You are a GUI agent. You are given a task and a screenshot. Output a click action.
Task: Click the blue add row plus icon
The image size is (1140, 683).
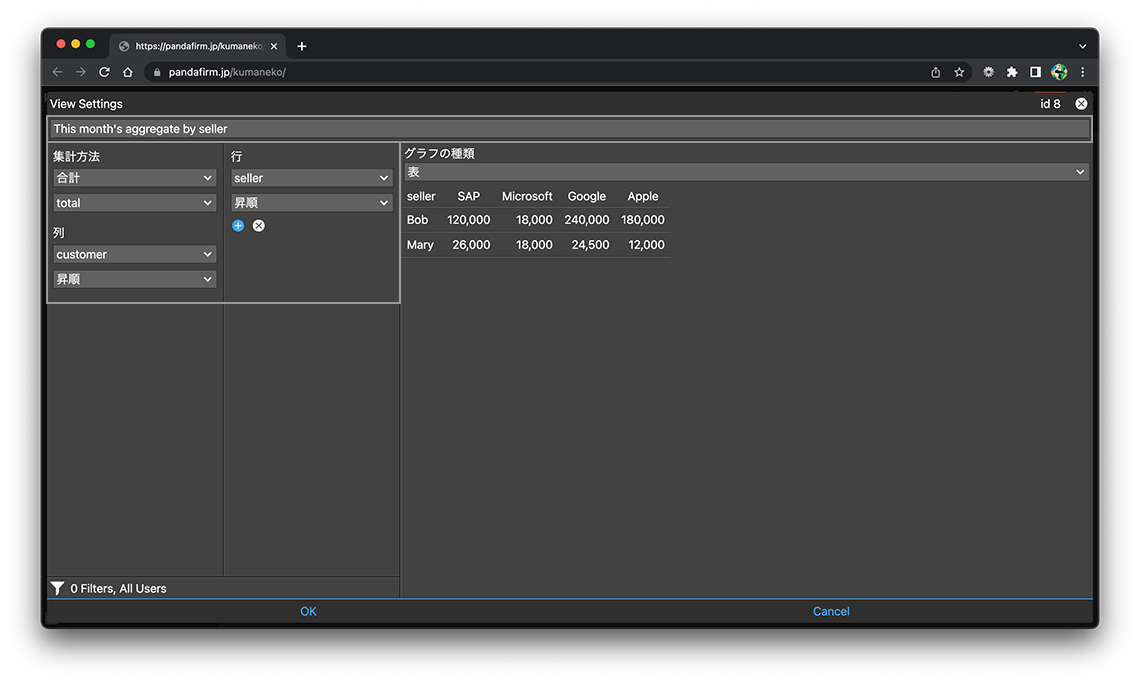point(238,226)
